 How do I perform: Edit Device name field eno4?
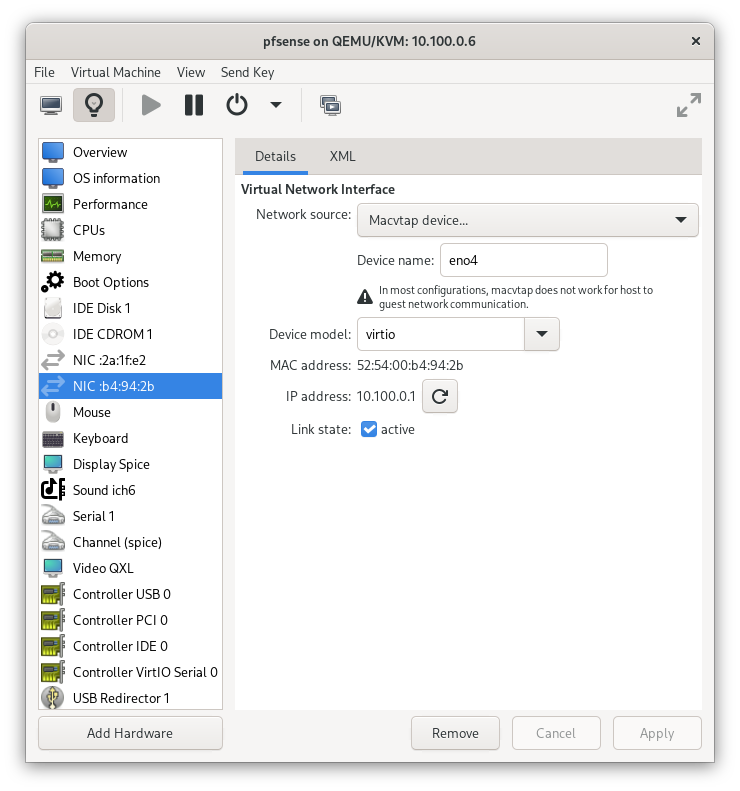click(524, 260)
